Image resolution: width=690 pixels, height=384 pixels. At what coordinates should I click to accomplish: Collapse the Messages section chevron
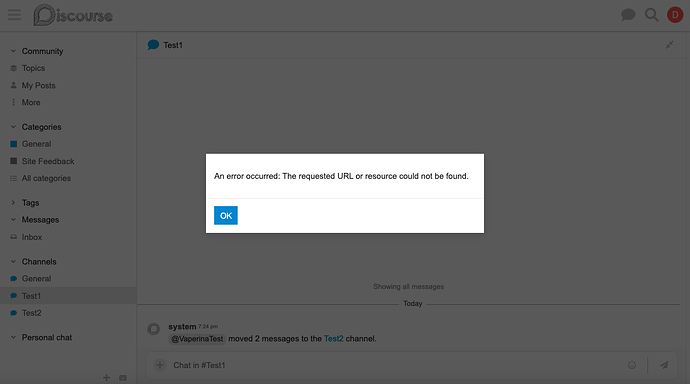coord(13,219)
